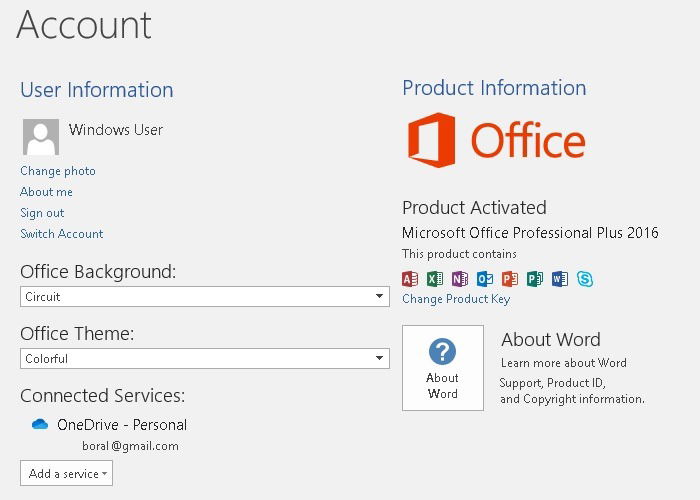Open the About me link

(x=46, y=192)
